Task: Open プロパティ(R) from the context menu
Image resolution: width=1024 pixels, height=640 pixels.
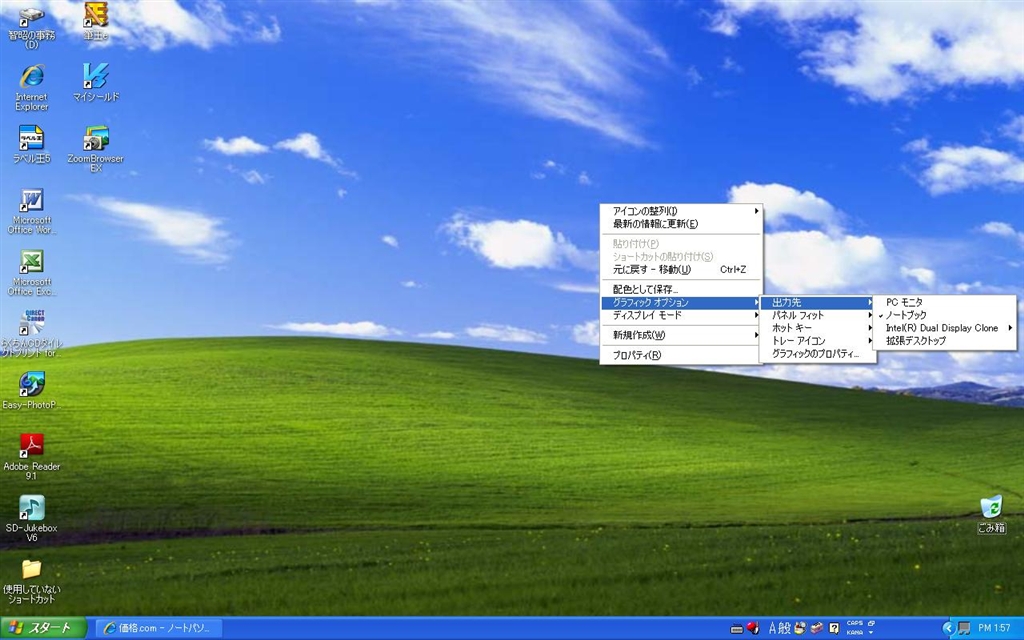Action: 681,355
